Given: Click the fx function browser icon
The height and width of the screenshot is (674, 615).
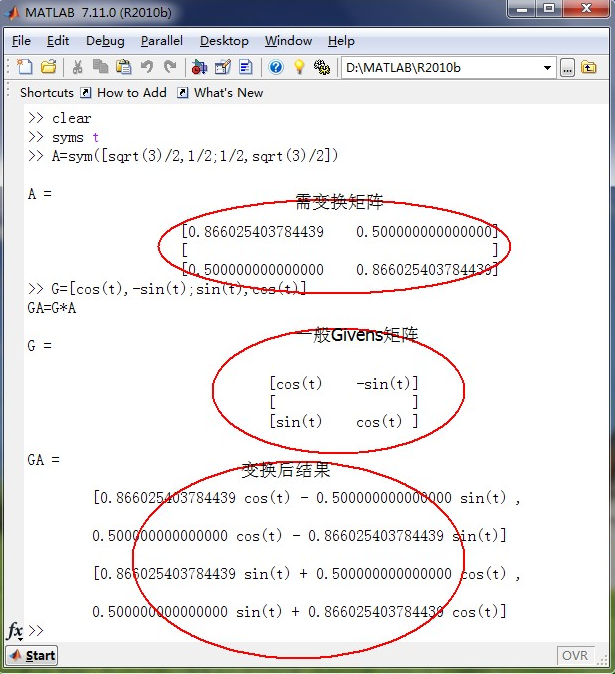Looking at the screenshot, I should [x=15, y=631].
